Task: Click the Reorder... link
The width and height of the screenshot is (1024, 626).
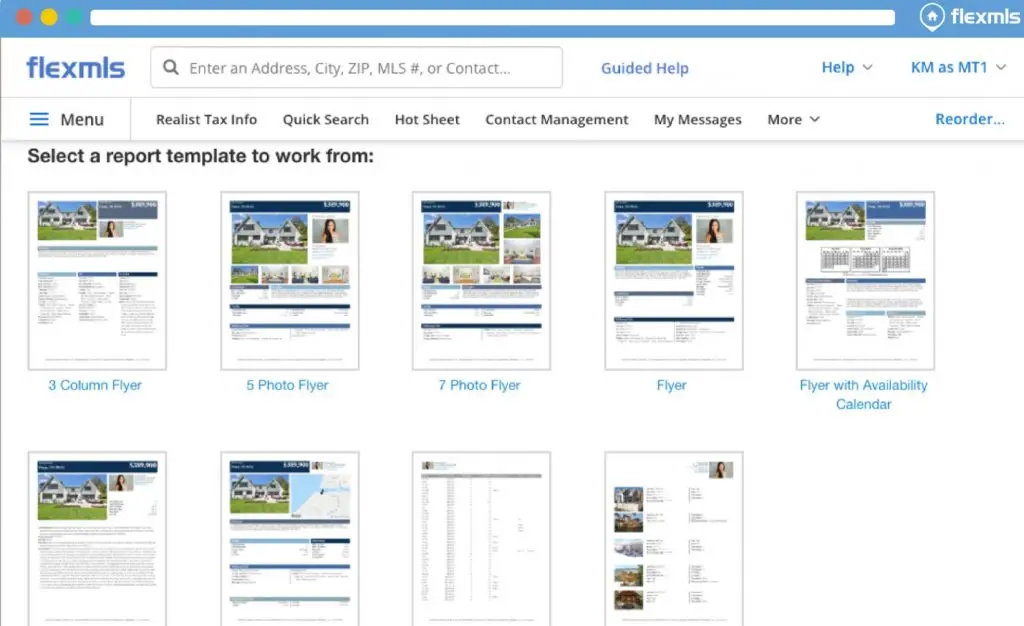Action: pyautogui.click(x=969, y=119)
